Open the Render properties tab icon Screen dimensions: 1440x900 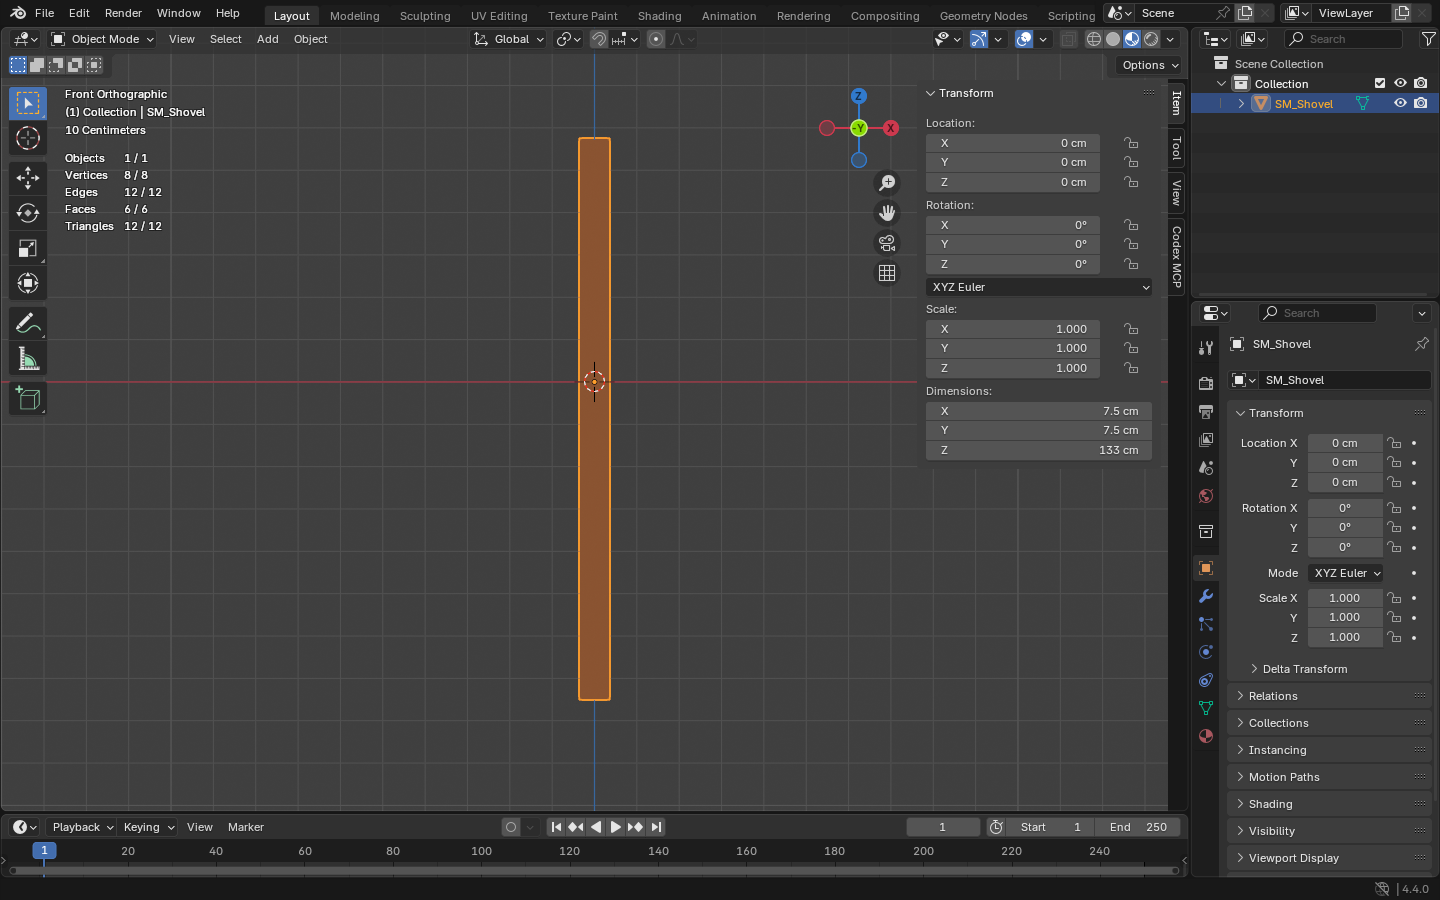(1206, 384)
